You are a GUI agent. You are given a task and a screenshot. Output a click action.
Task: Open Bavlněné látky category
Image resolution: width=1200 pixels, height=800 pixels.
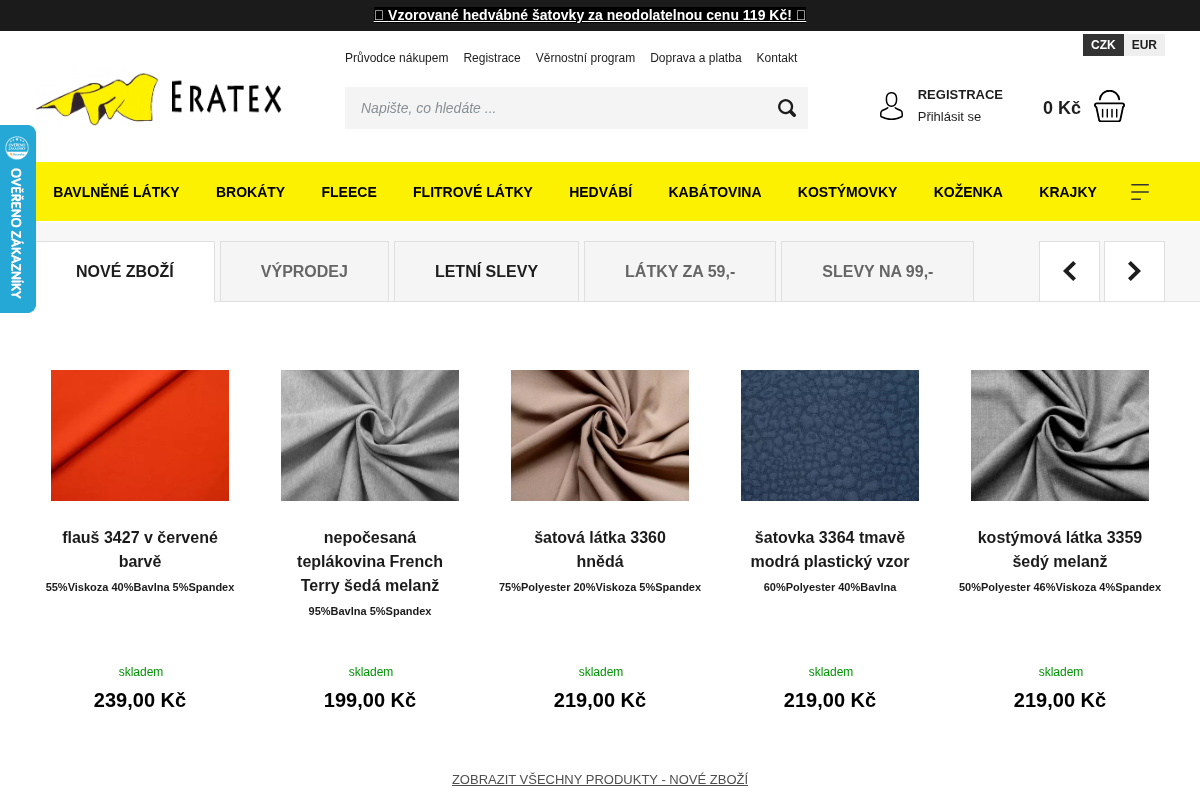tap(116, 192)
